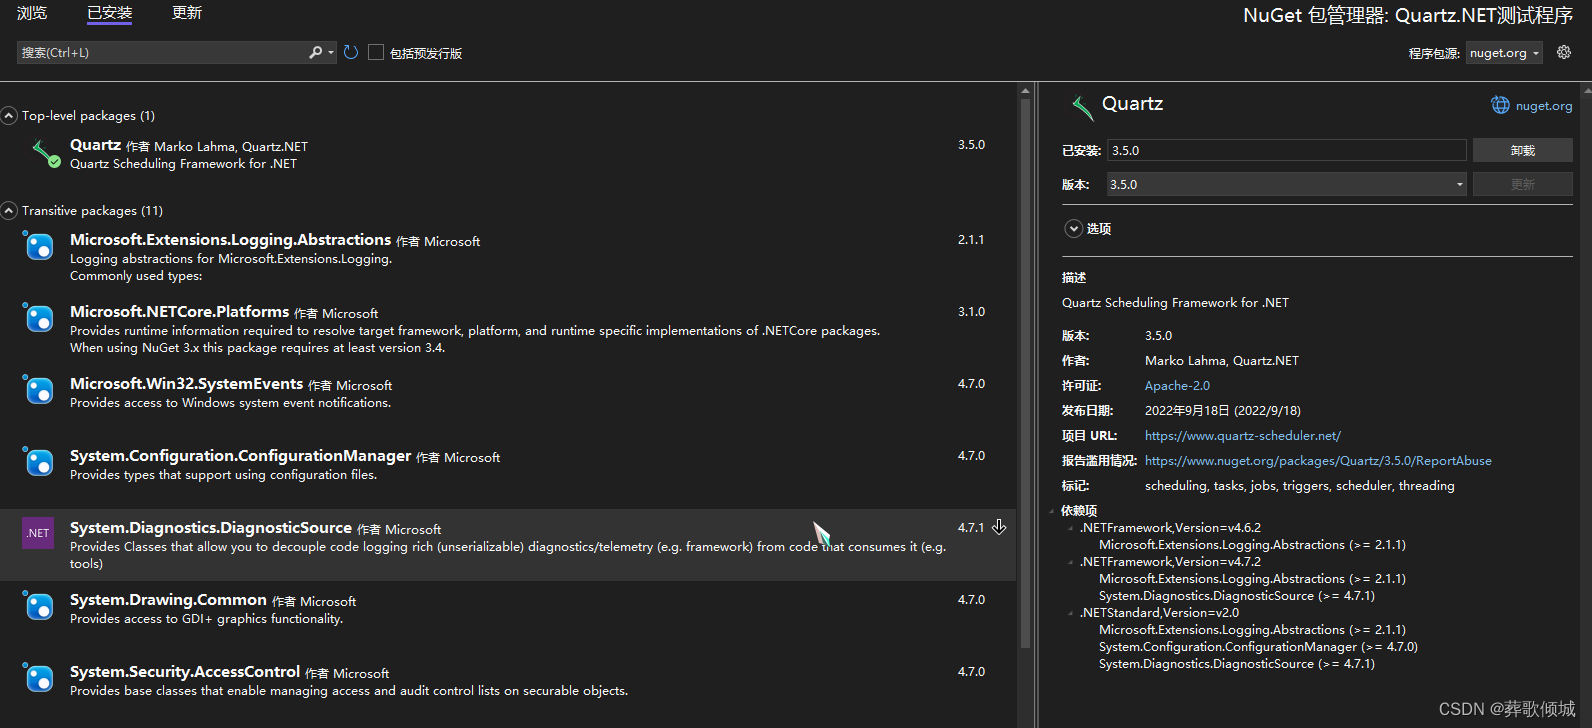1592x728 pixels.
Task: Collapse .NETStandard v2.0 dependency node
Action: [x=1071, y=613]
